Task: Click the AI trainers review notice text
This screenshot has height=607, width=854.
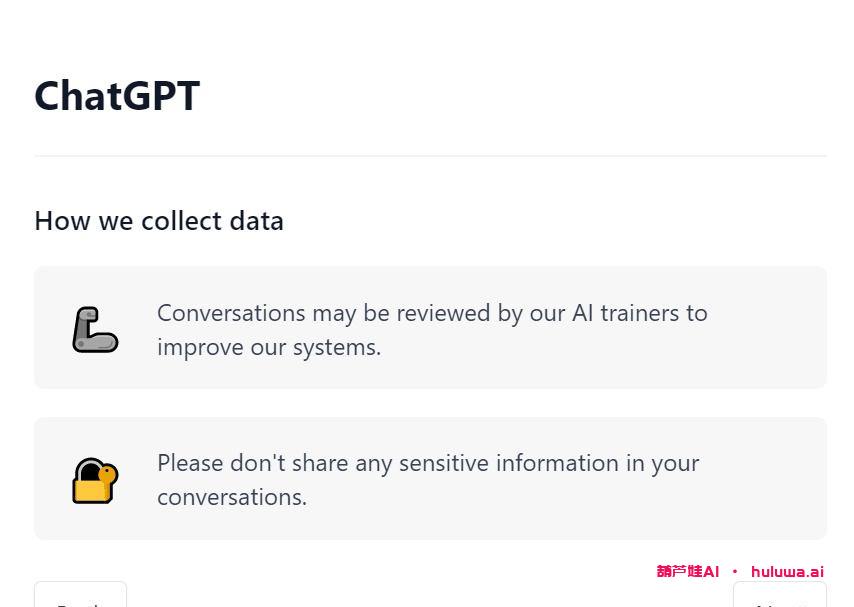Action: point(432,329)
